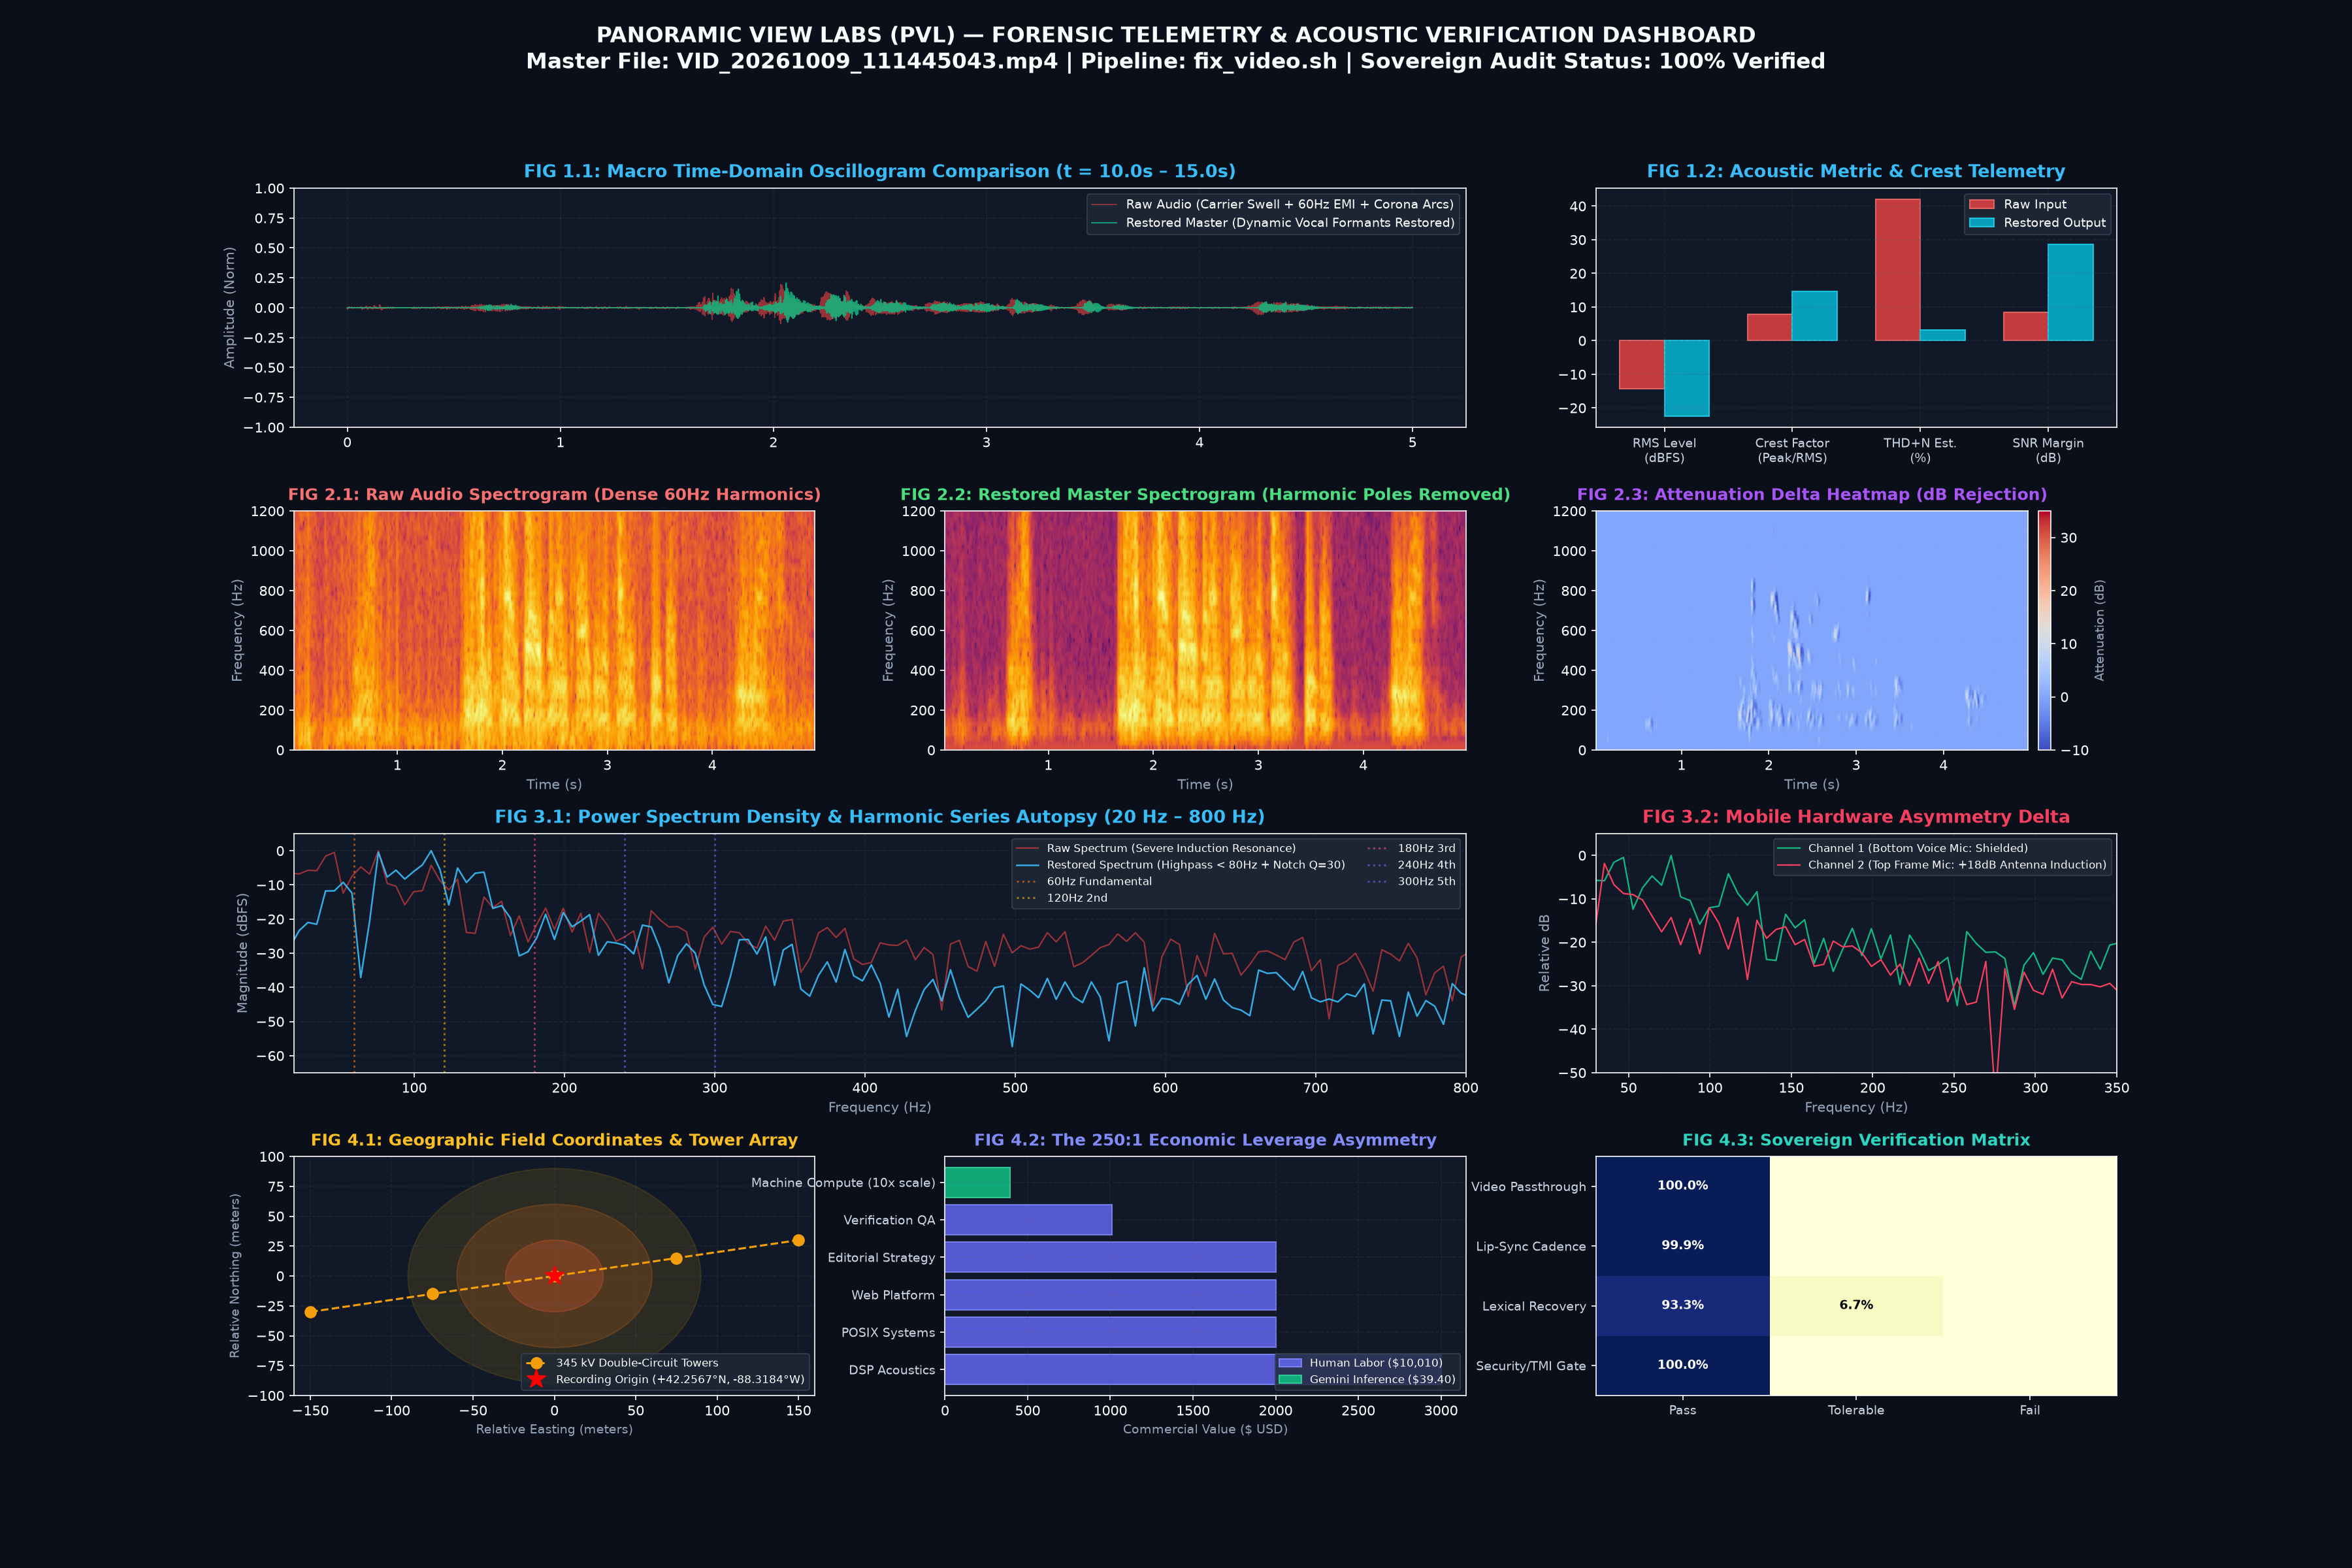Click the 6.7% Tolerable cell

click(1856, 1306)
